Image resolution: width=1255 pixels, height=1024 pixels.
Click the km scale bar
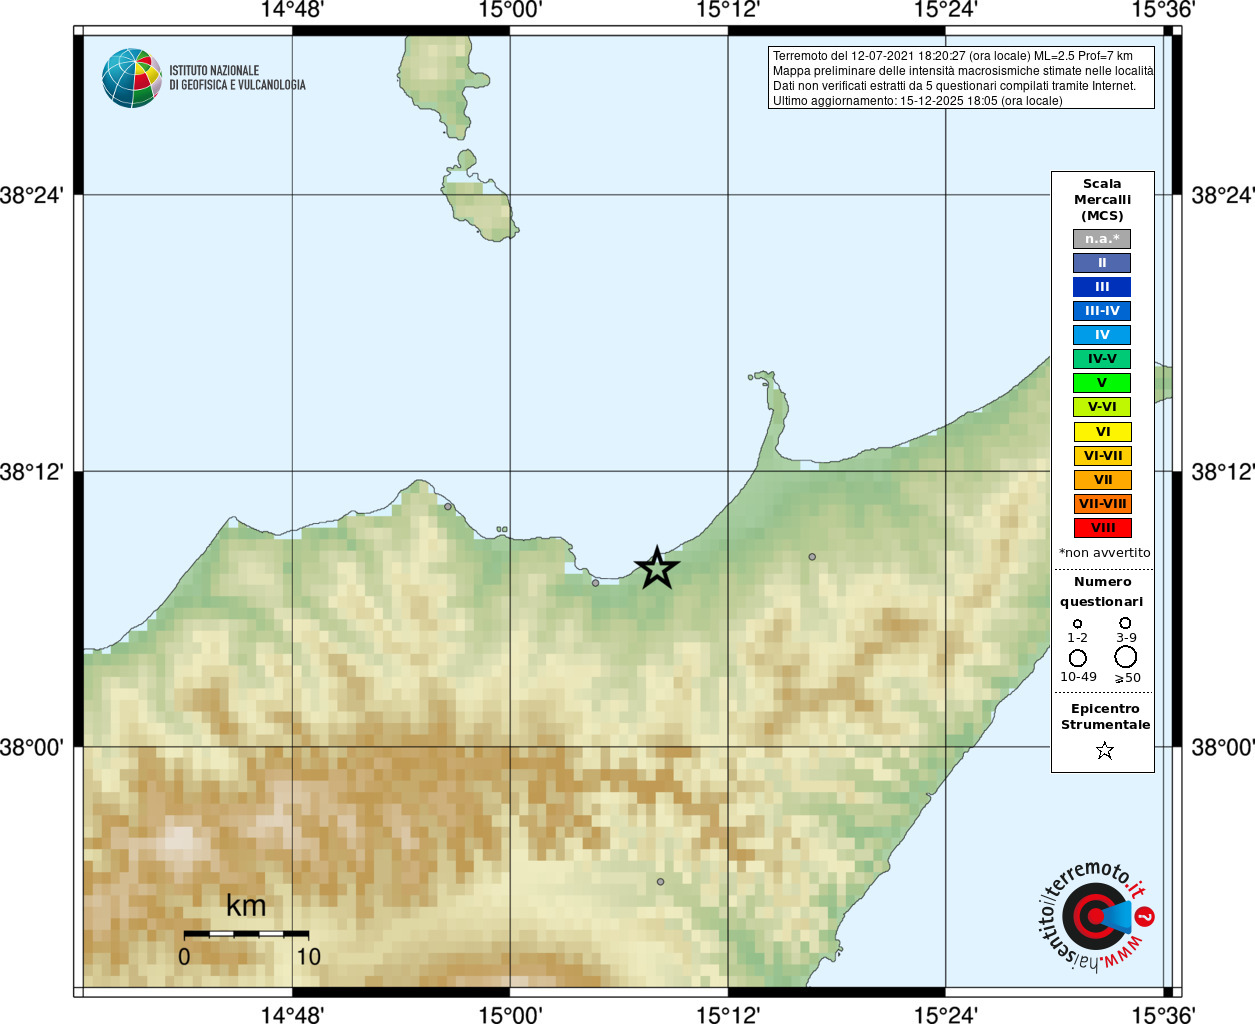point(246,934)
